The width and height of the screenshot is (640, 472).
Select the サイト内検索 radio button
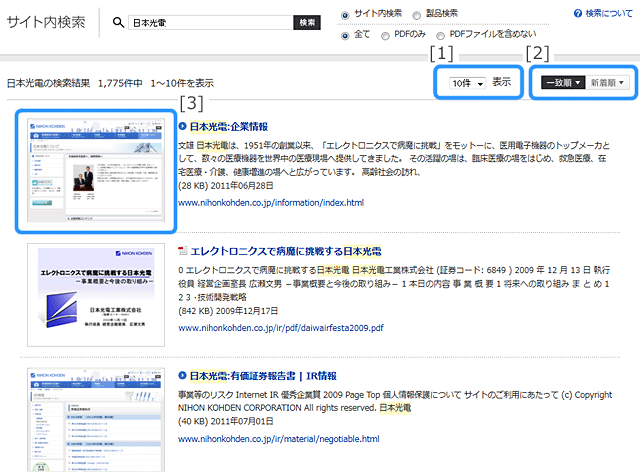coord(345,16)
